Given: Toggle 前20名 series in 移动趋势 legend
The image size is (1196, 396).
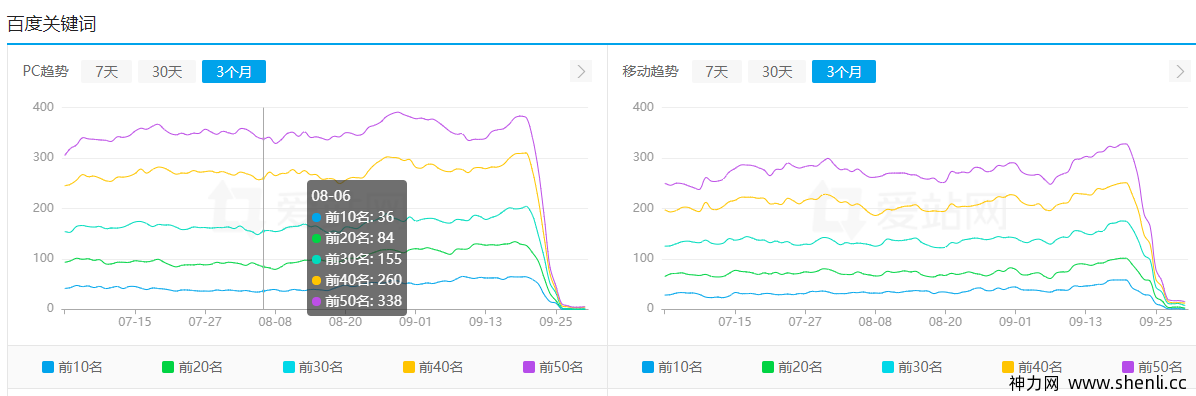Looking at the screenshot, I should click(x=793, y=367).
